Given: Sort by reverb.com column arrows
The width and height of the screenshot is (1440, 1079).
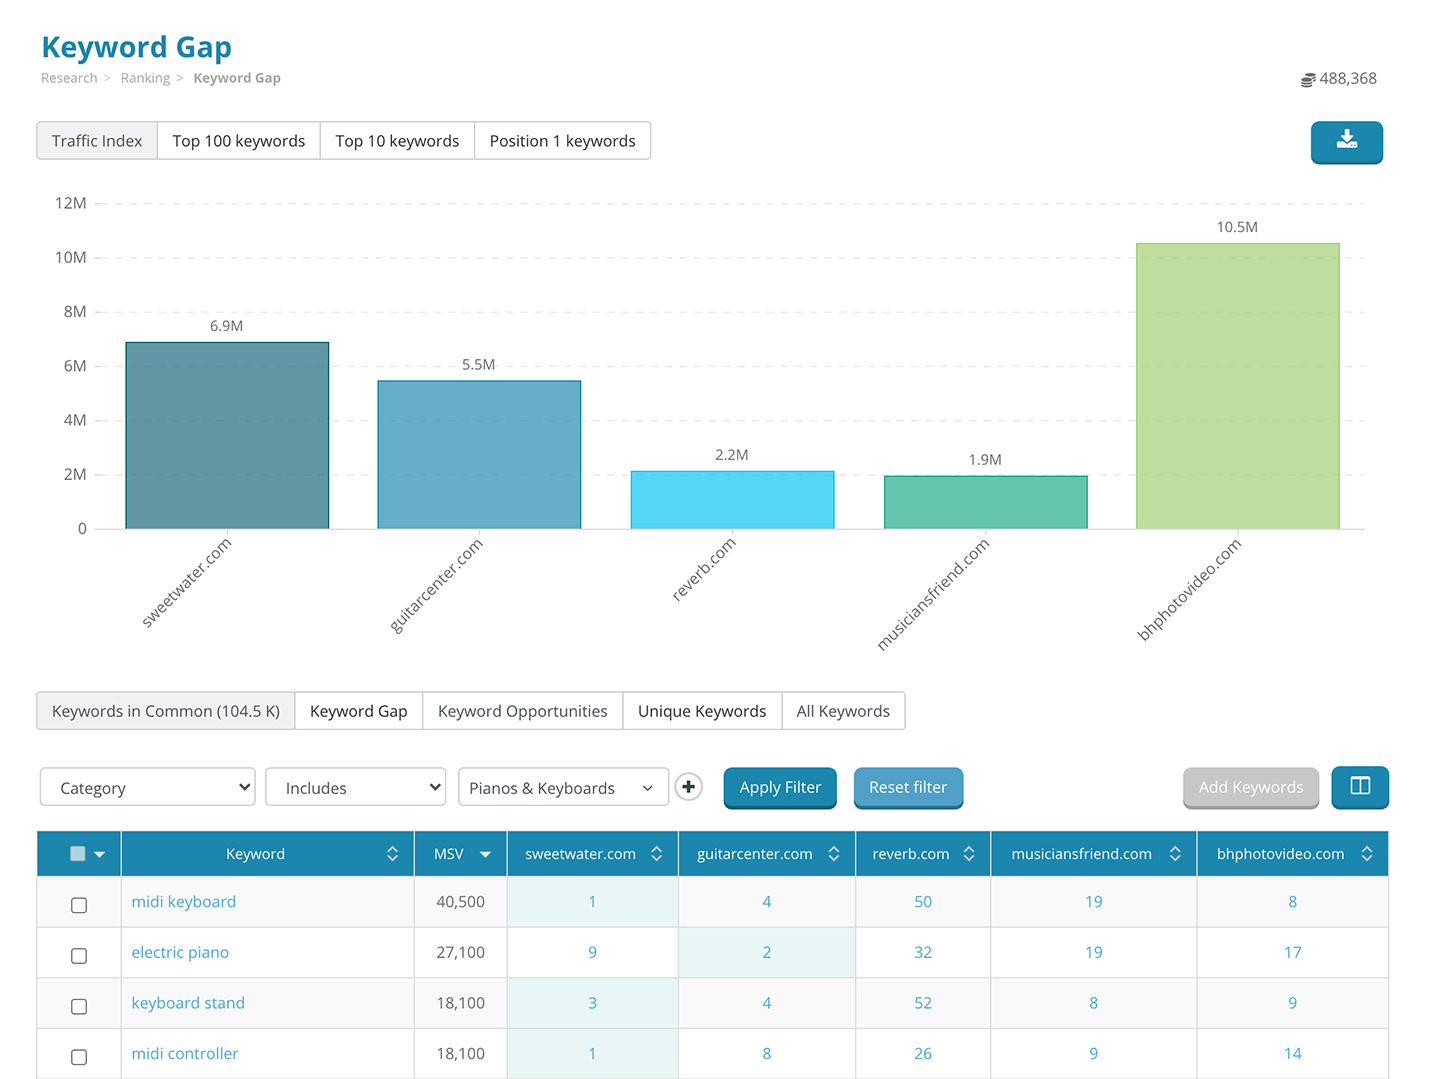Looking at the screenshot, I should (x=969, y=854).
